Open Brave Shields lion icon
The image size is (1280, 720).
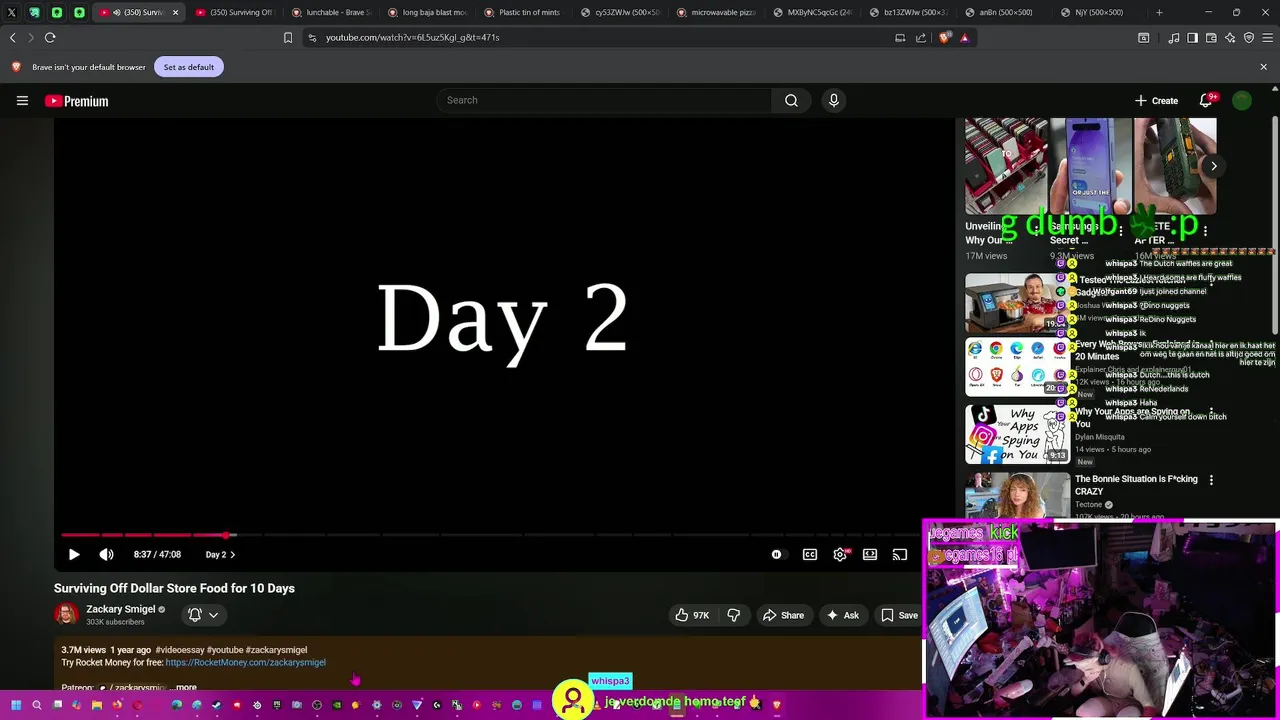pos(945,37)
